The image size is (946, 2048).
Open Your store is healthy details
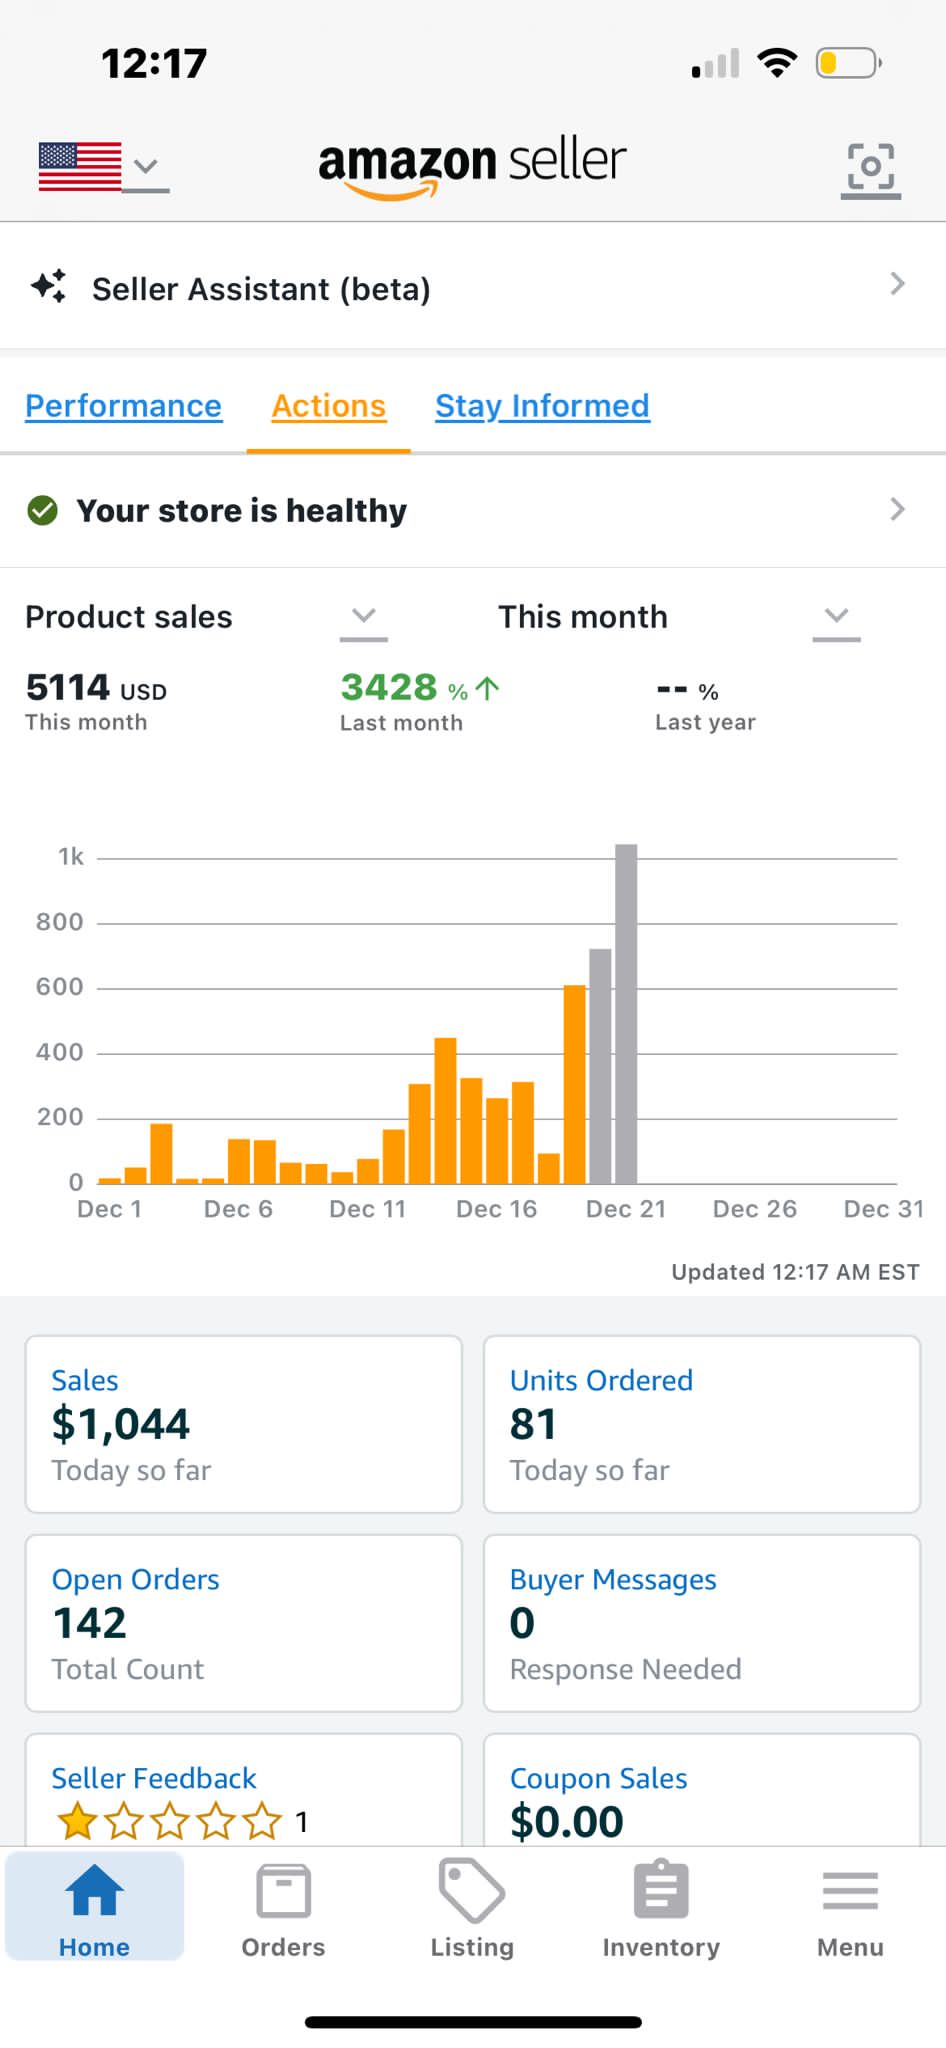point(473,511)
